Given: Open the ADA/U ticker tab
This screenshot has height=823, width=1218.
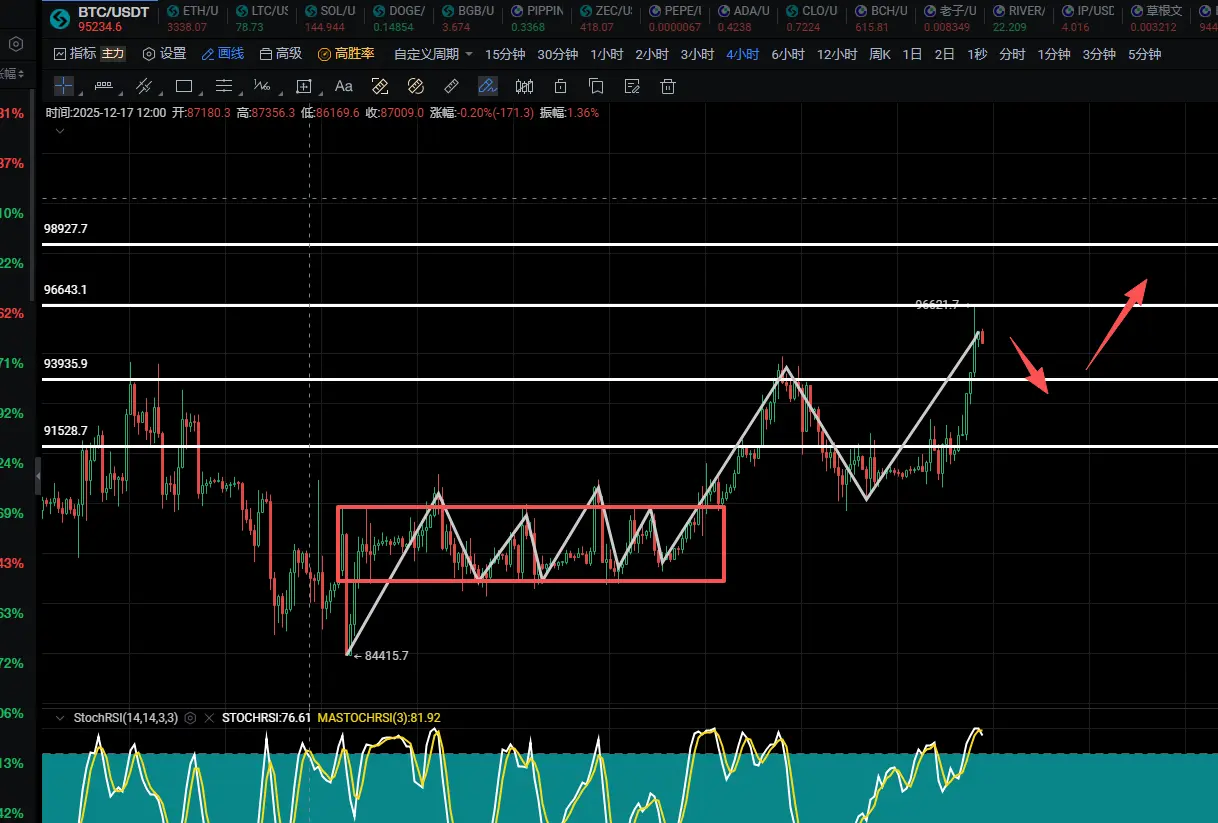Looking at the screenshot, I should pyautogui.click(x=743, y=18).
